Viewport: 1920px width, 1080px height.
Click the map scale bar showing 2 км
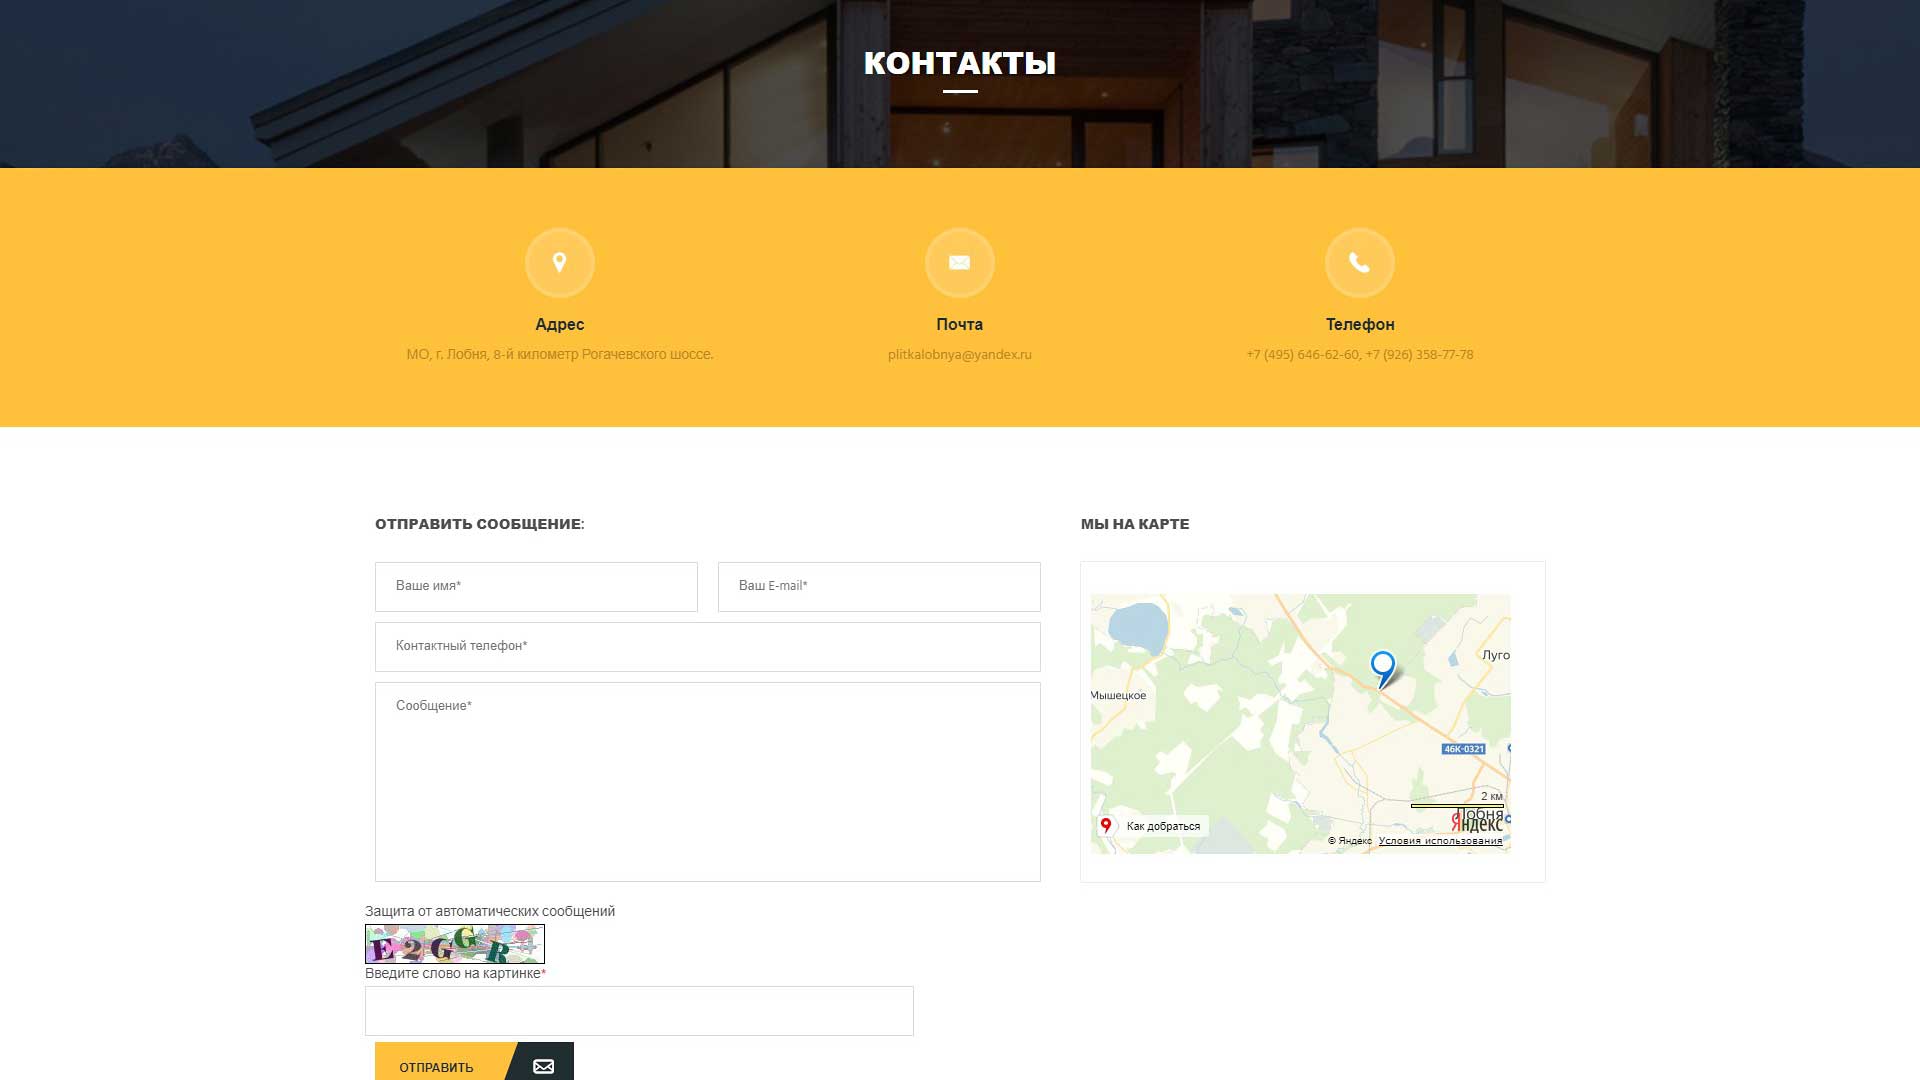click(1459, 799)
